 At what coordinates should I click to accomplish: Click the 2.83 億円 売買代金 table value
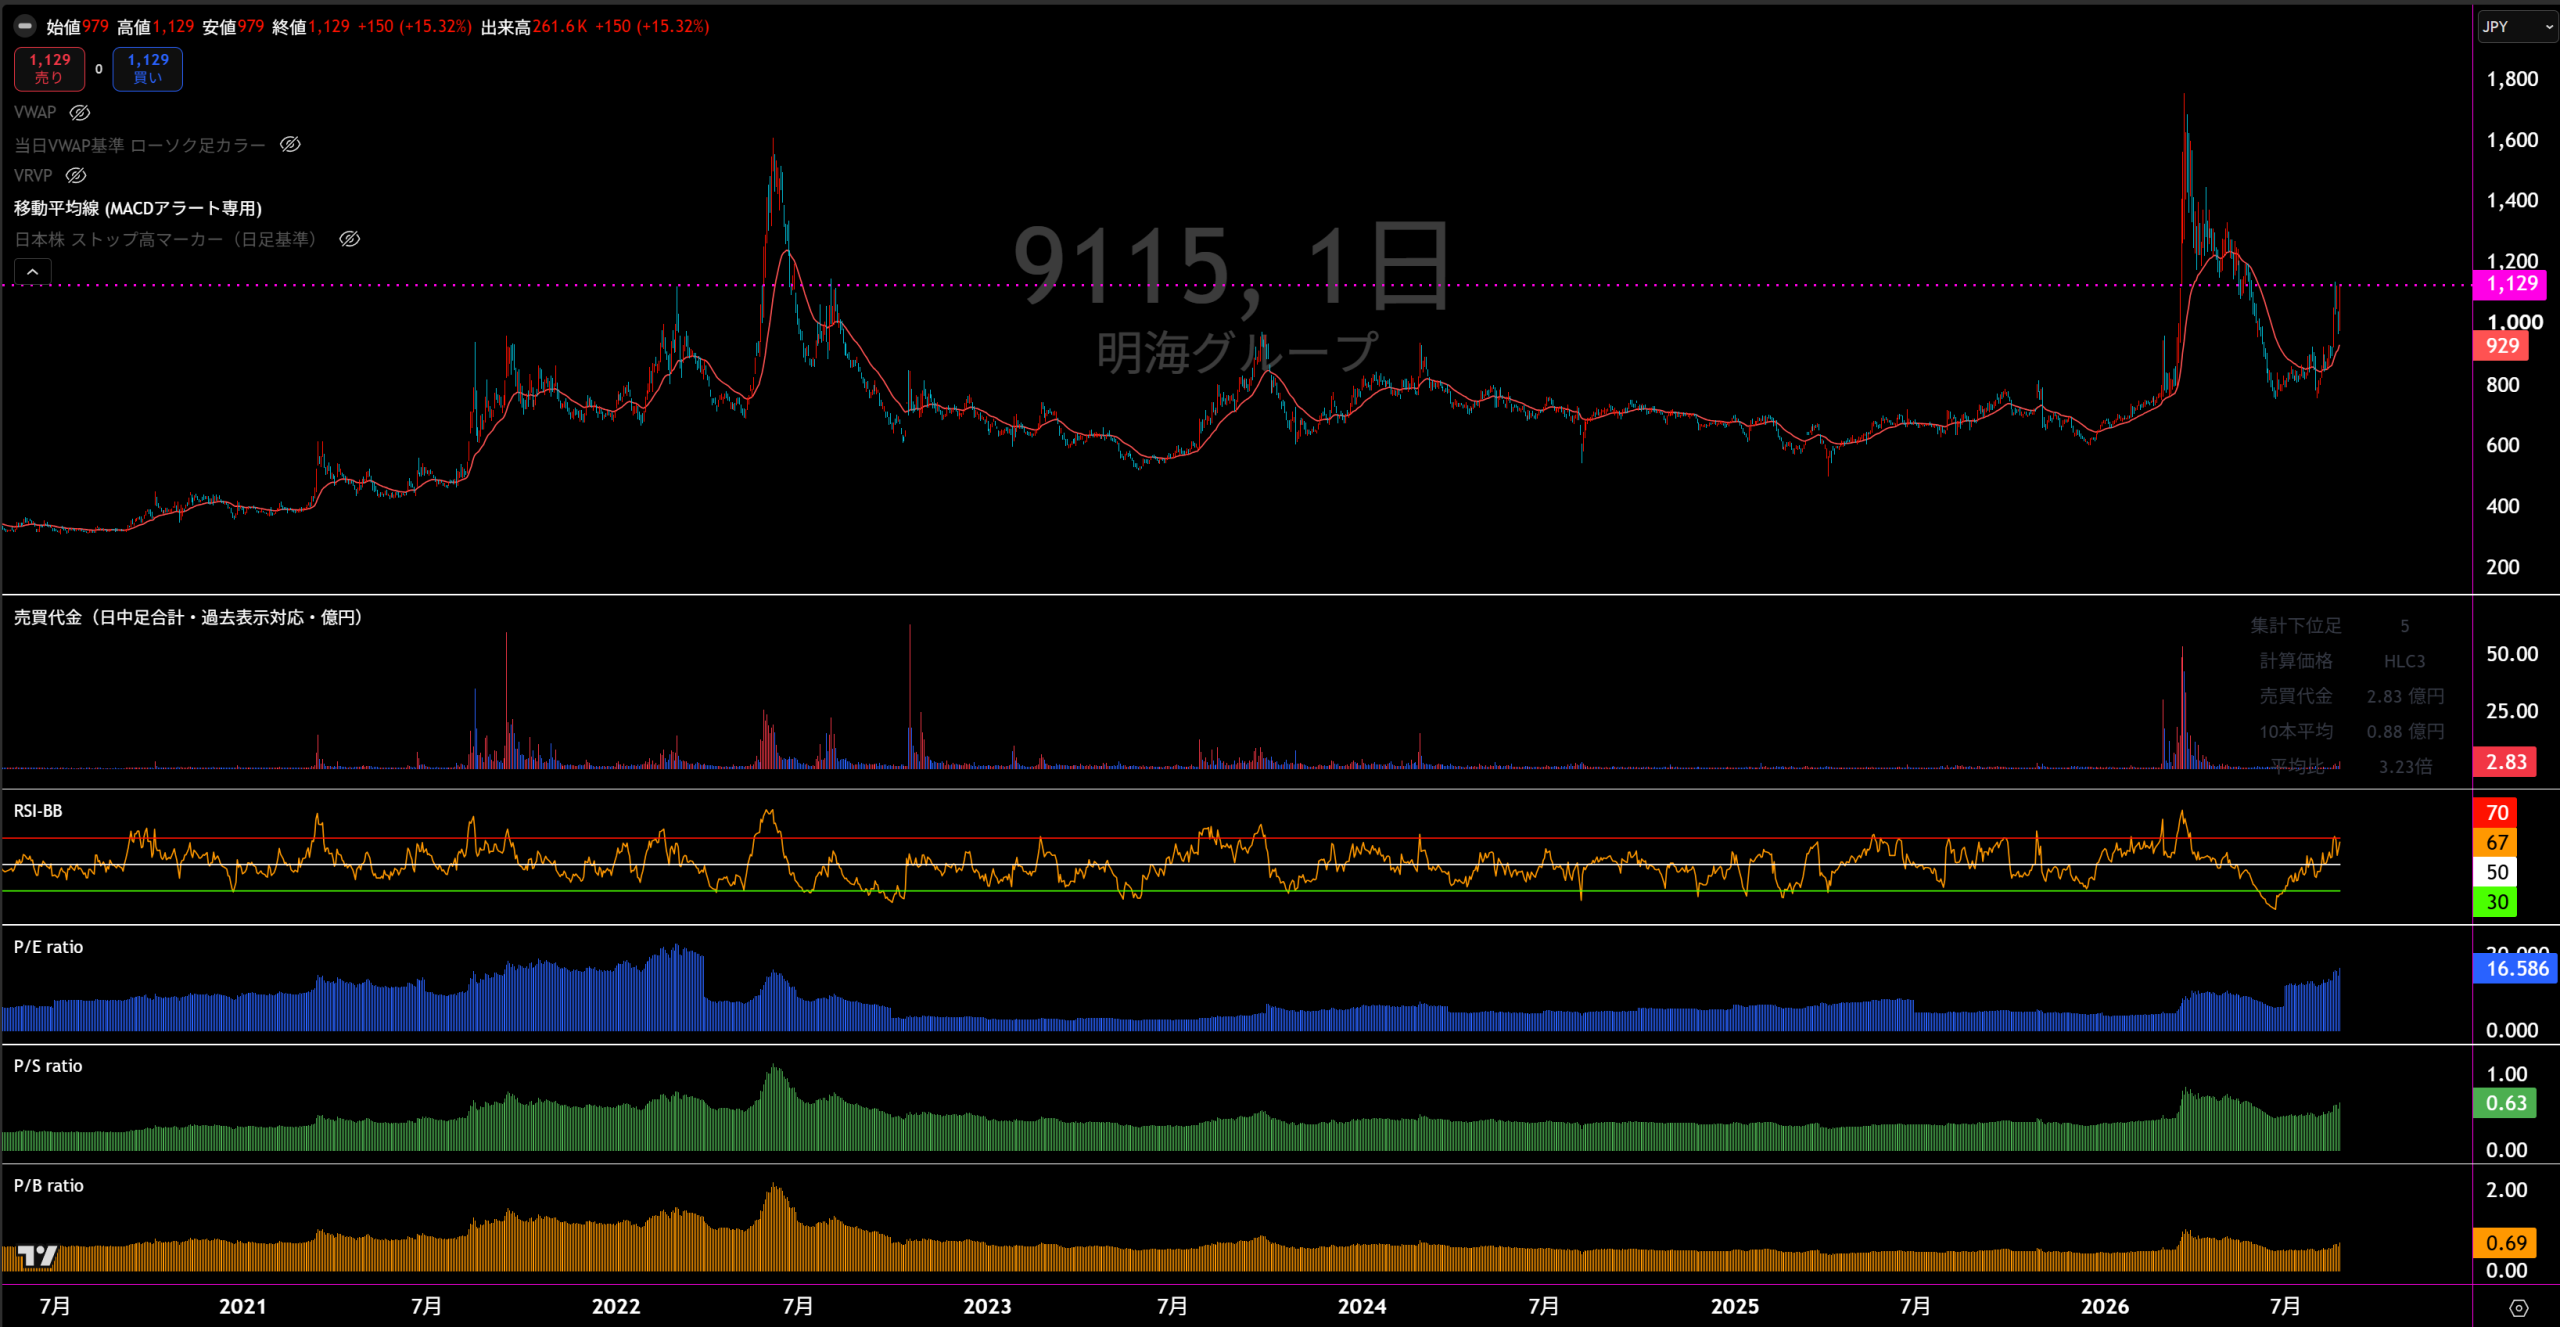[2405, 697]
